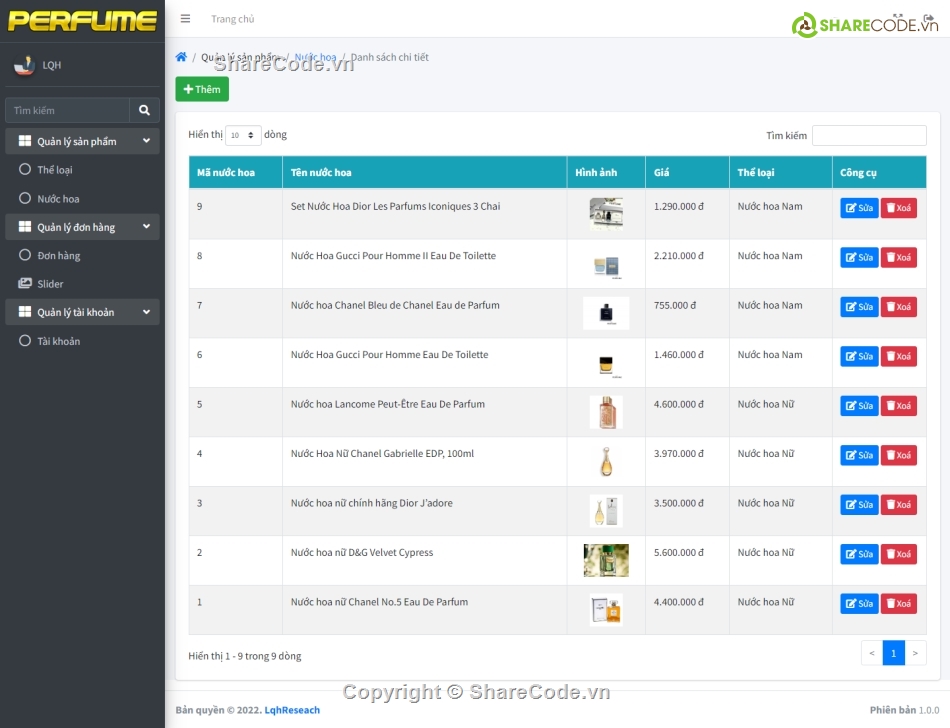The width and height of the screenshot is (950, 728).
Task: Select Thể loại in the sidebar
Action: (x=55, y=170)
